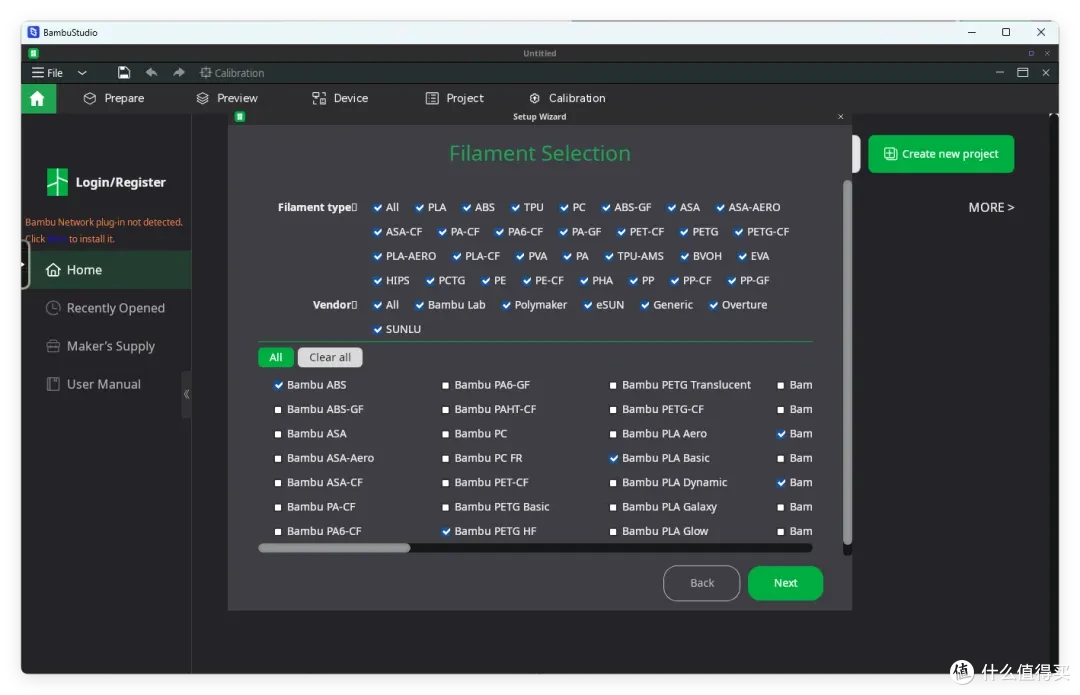
Task: Maximize the BambuStudio outer window
Action: tap(1006, 32)
